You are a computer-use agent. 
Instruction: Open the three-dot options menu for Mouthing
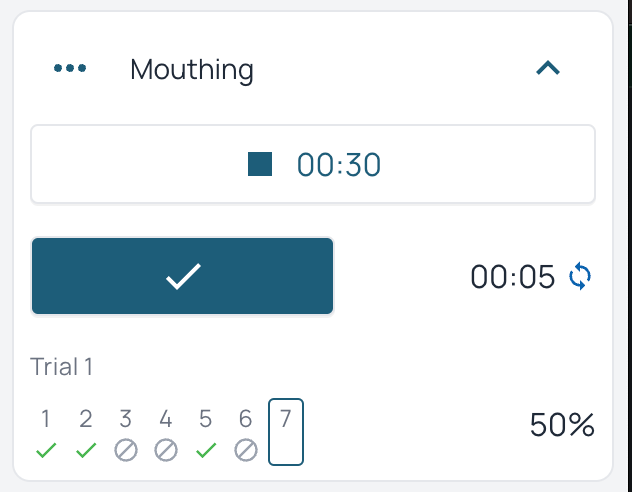(x=70, y=69)
